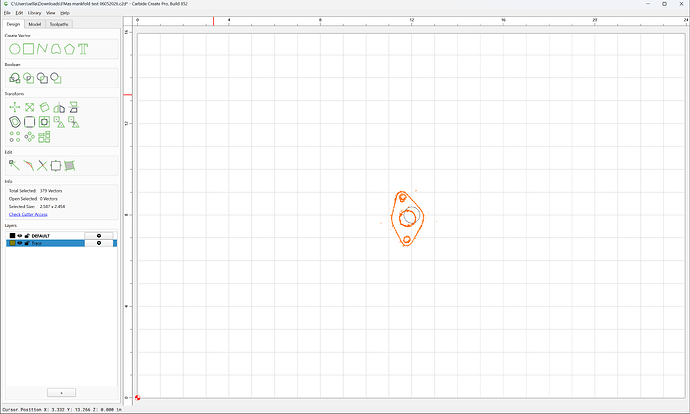Open DEFAULT layer black color swatch

coord(12,236)
